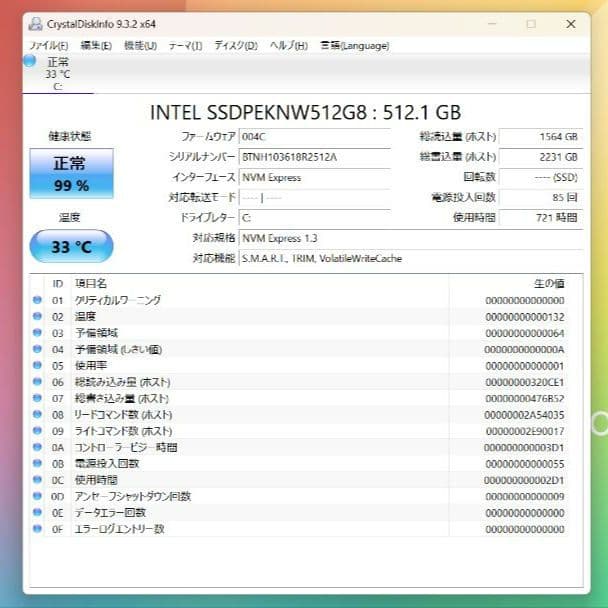Click raw value 0000000000009
The height and width of the screenshot is (608, 608).
(525, 497)
